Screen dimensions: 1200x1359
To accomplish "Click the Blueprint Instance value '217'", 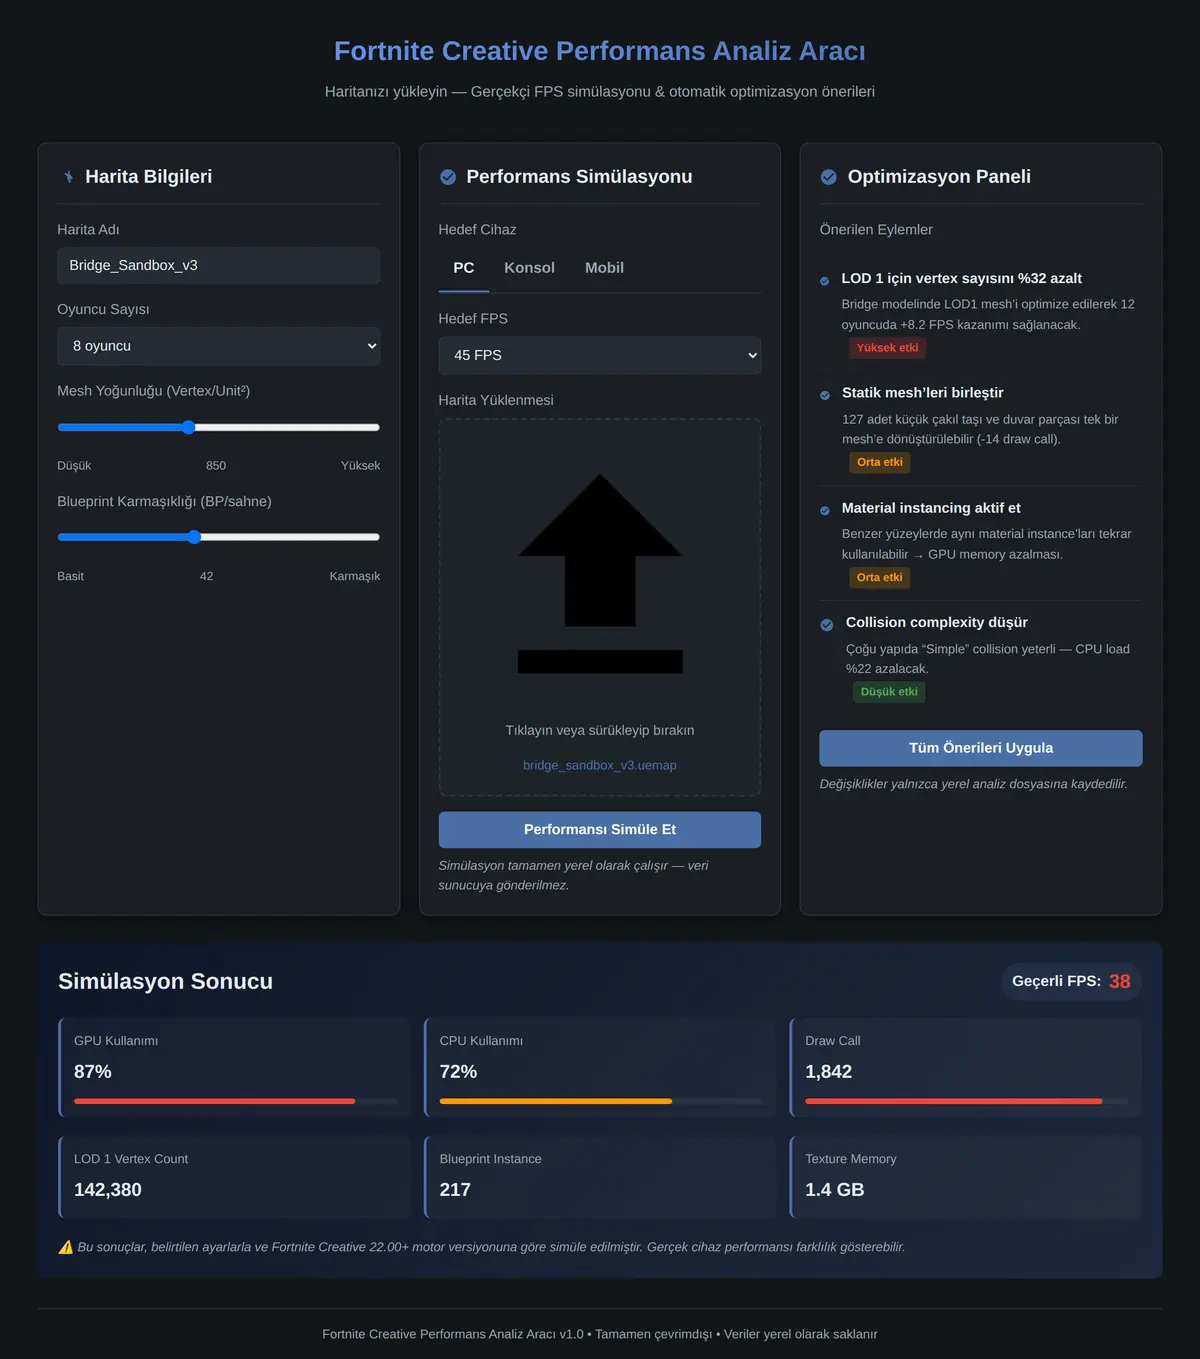I will click(x=455, y=1190).
